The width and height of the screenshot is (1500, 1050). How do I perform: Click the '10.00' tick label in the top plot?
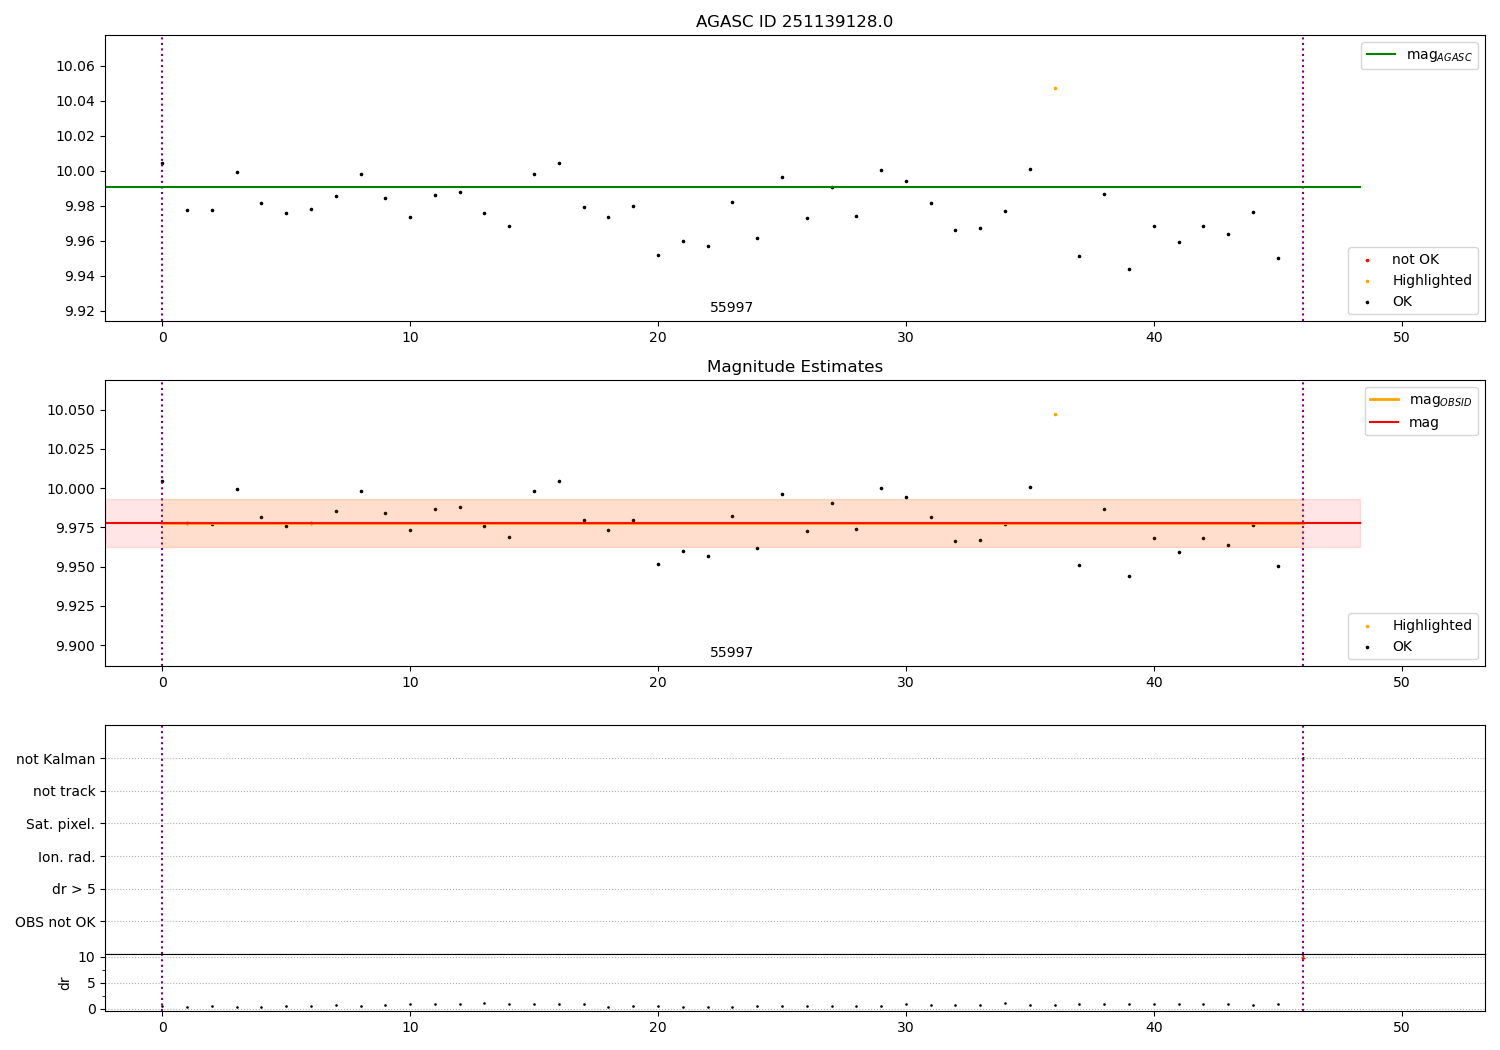[75, 172]
